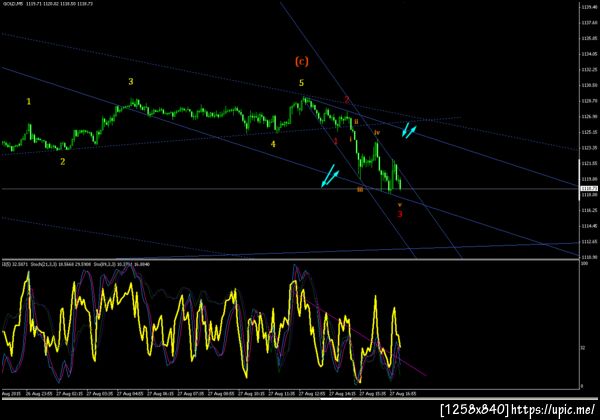The height and width of the screenshot is (420, 600).
Task: Click the highlighted current price tag on the axis
Action: pyautogui.click(x=589, y=189)
